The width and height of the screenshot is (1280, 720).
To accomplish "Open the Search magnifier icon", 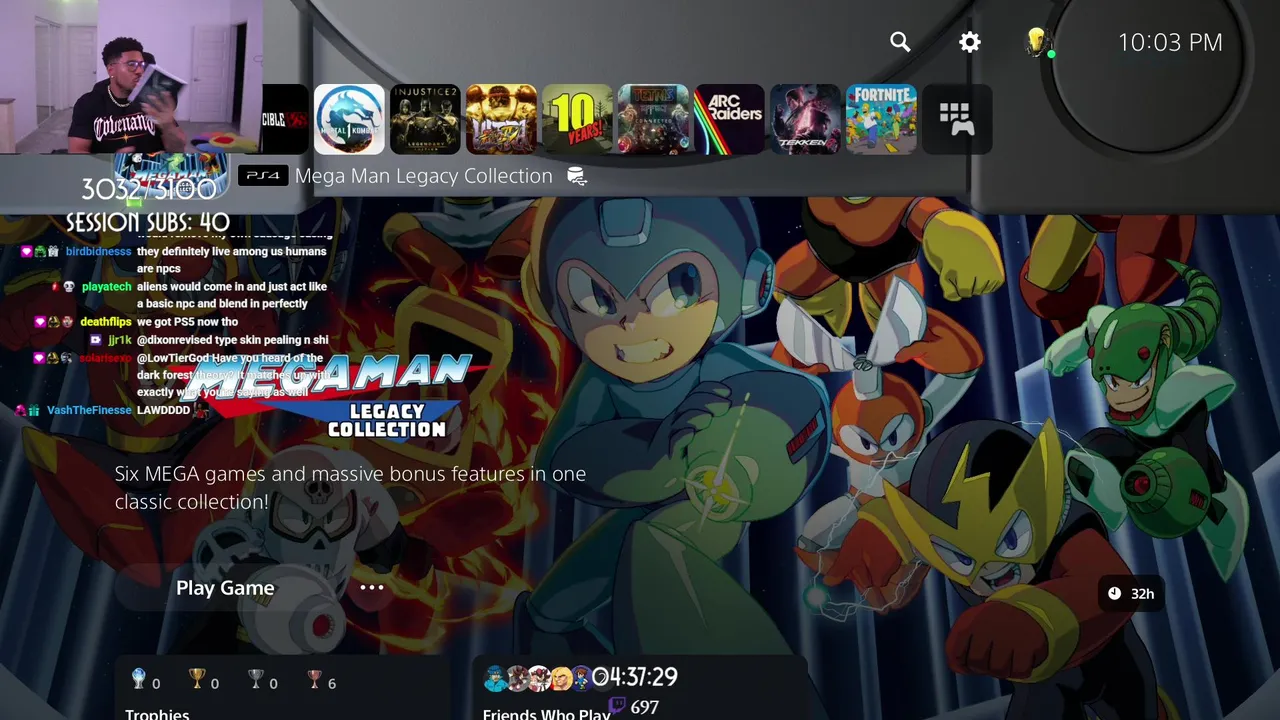I will tap(900, 42).
